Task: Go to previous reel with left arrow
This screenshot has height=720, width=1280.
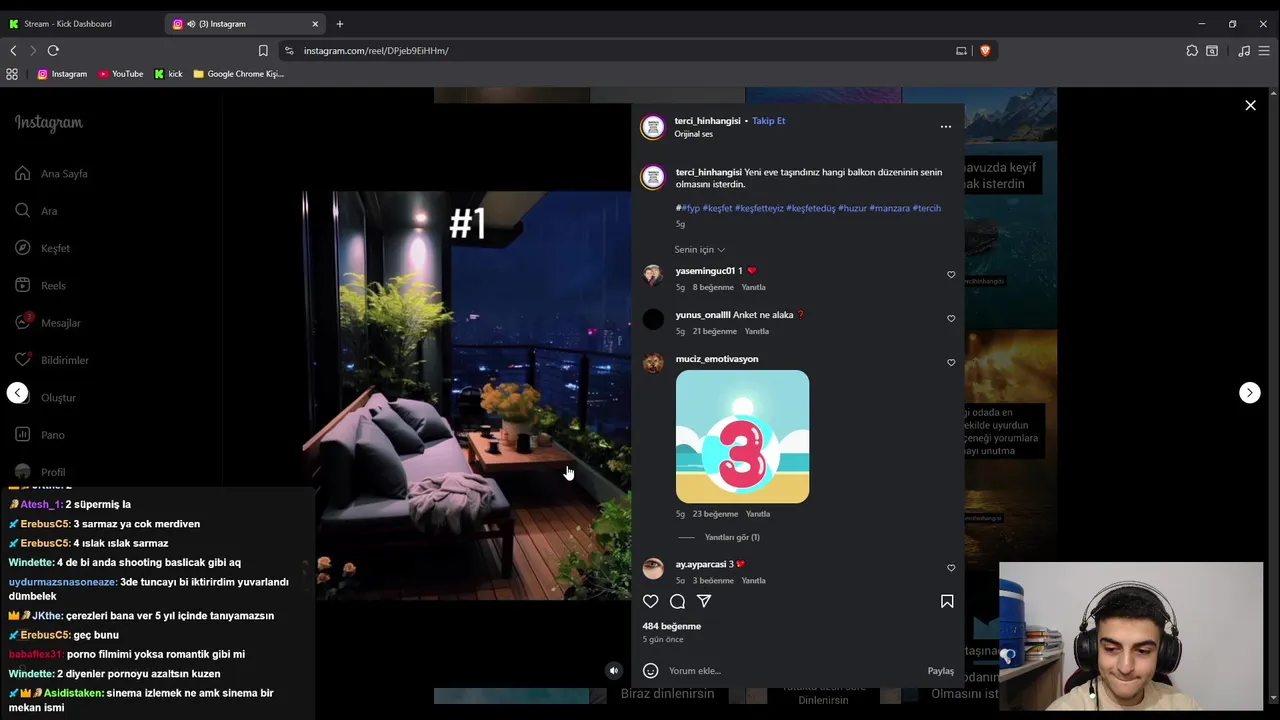Action: click(18, 393)
